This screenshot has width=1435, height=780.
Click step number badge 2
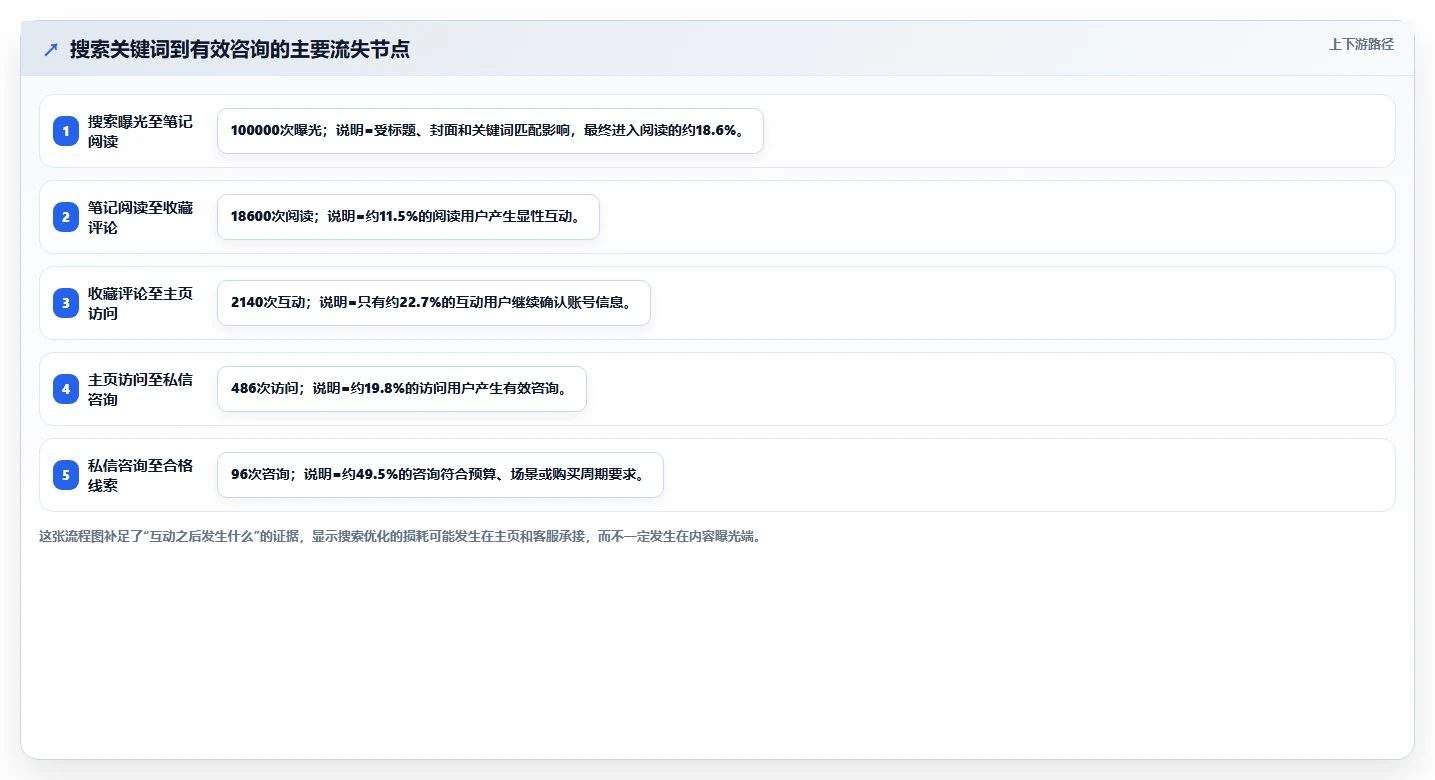tap(66, 217)
